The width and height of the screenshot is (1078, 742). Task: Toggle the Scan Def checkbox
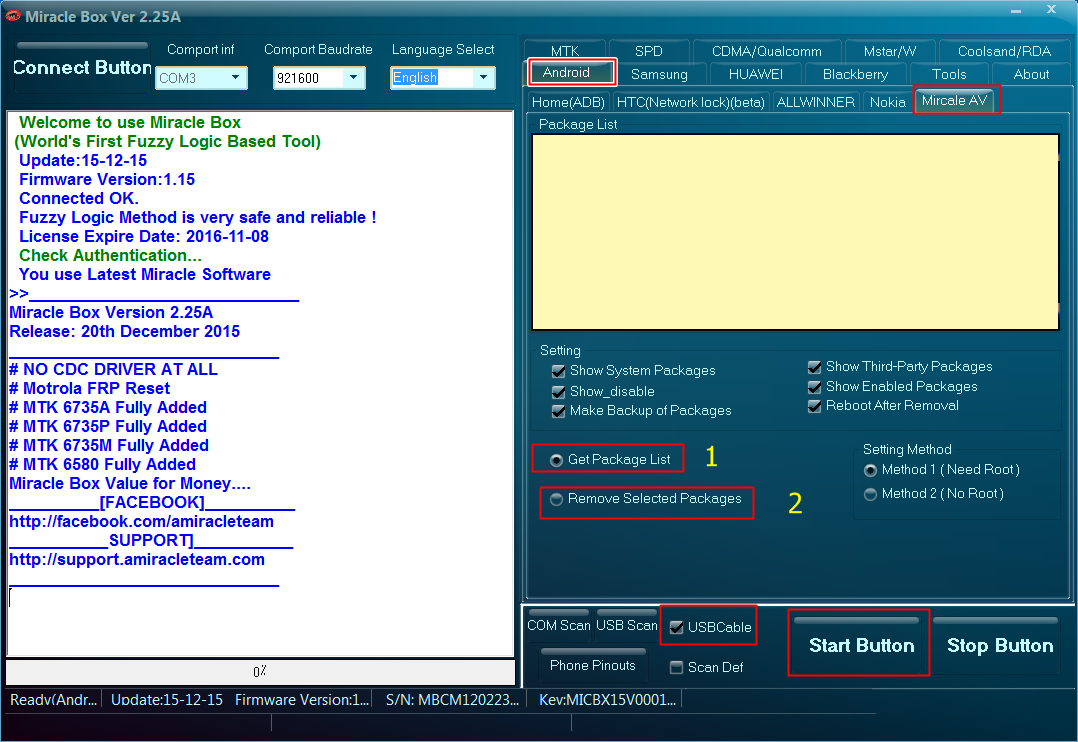point(676,667)
